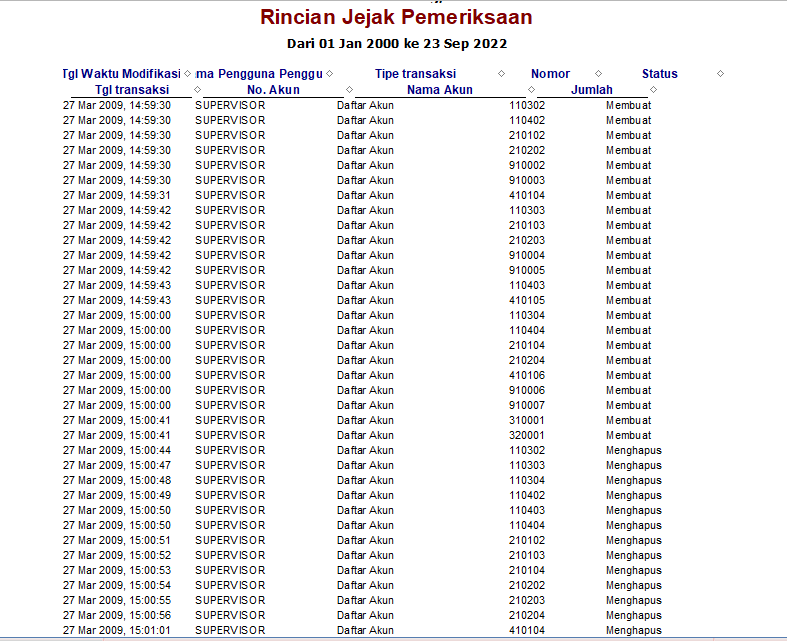Viewport: 787px width, 641px height.
Task: Click account number 320001
Action: click(527, 436)
